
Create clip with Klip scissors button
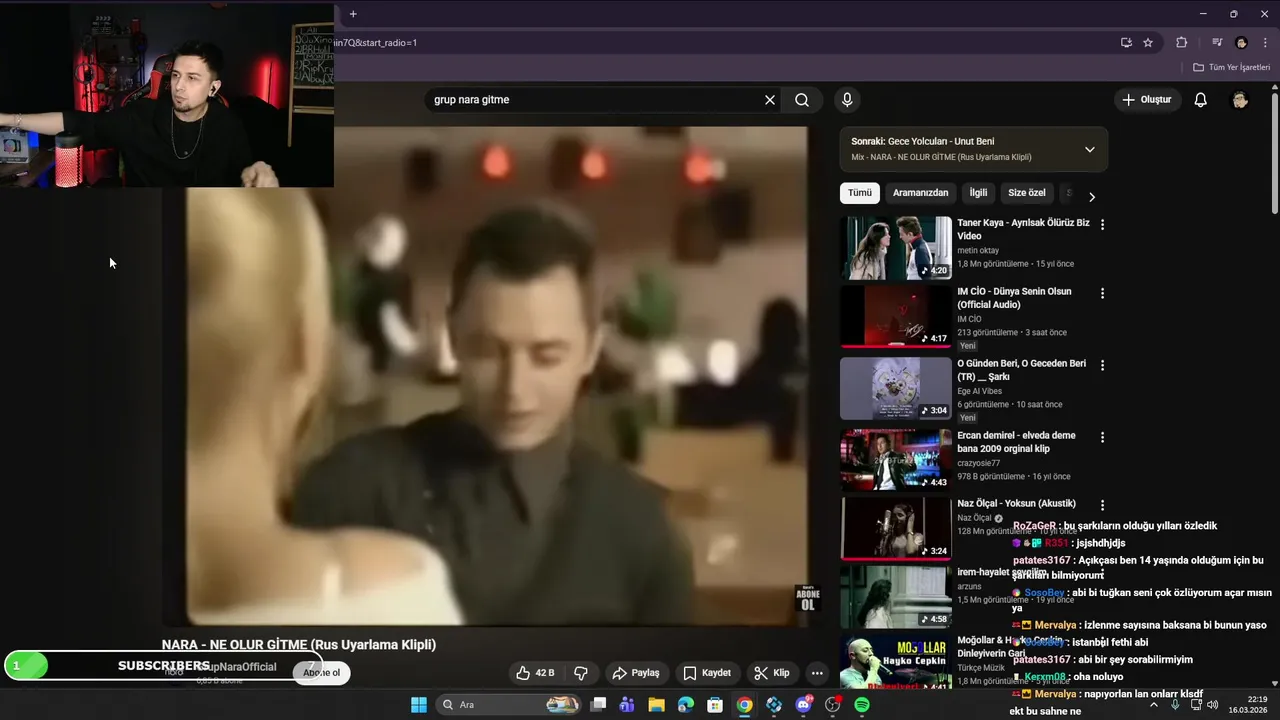coord(771,673)
